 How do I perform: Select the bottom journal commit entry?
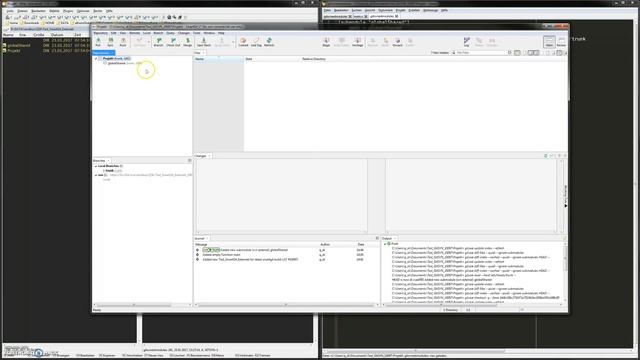[x=286, y=260]
